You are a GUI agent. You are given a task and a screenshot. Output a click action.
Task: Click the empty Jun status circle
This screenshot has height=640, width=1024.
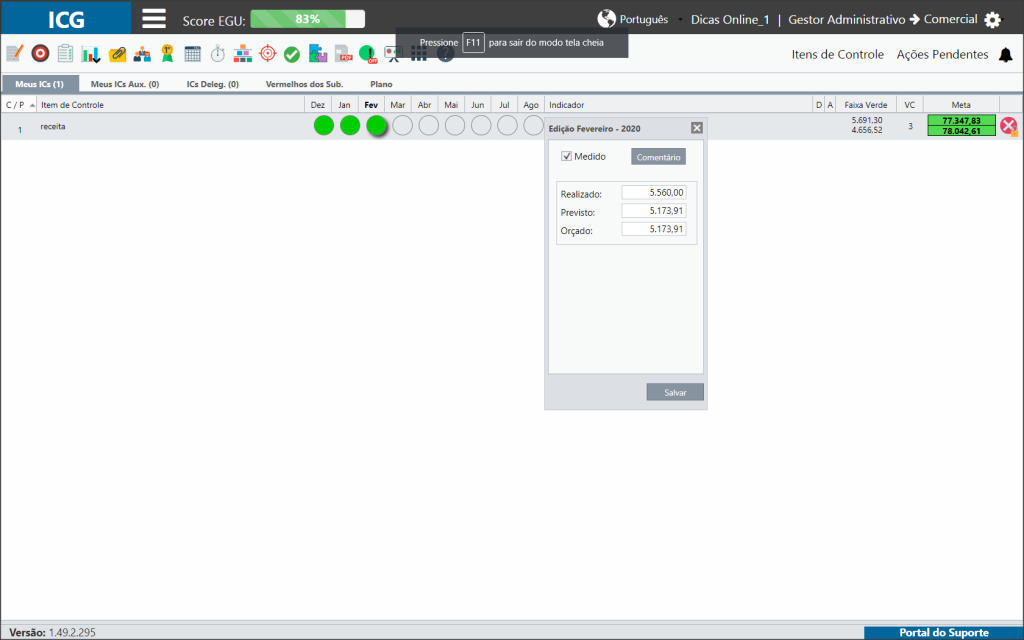(481, 125)
